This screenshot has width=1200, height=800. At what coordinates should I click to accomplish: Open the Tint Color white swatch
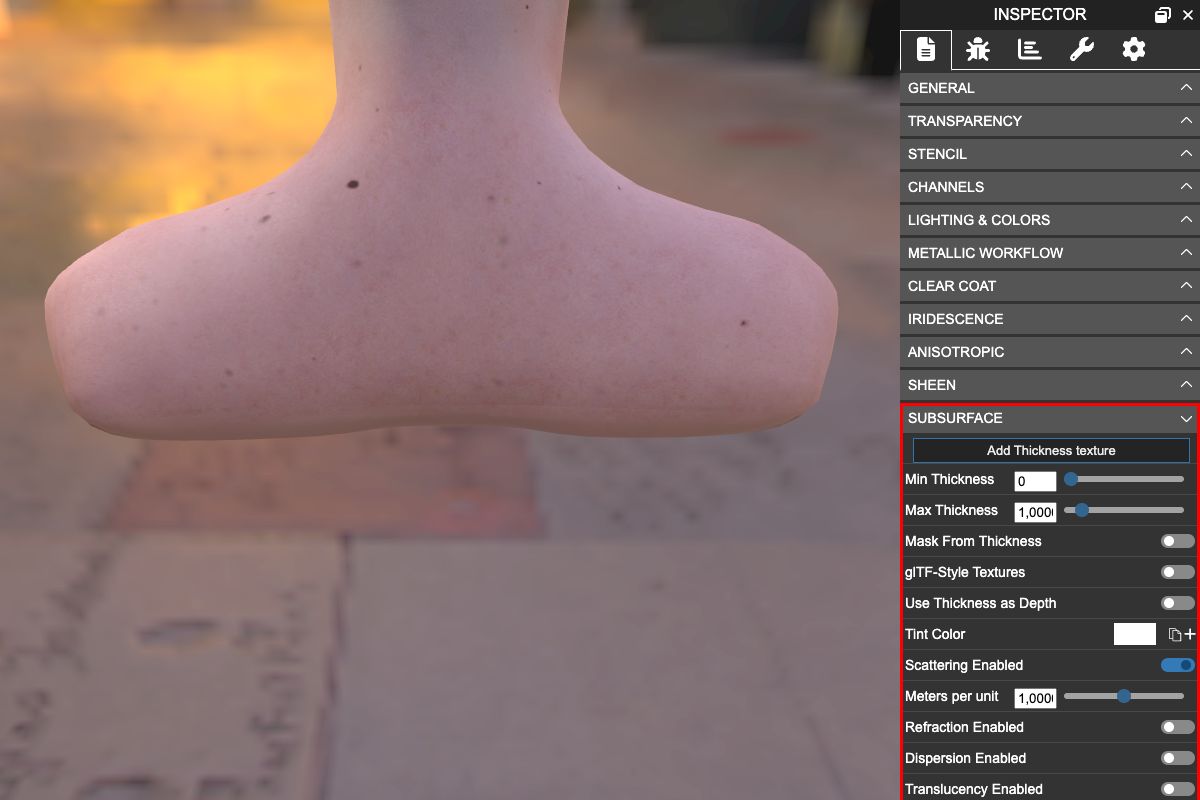click(1134, 634)
